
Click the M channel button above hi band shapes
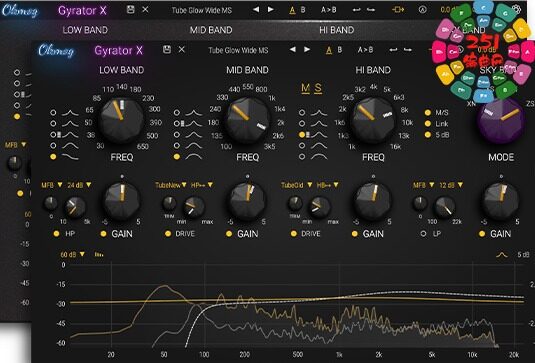pos(305,88)
